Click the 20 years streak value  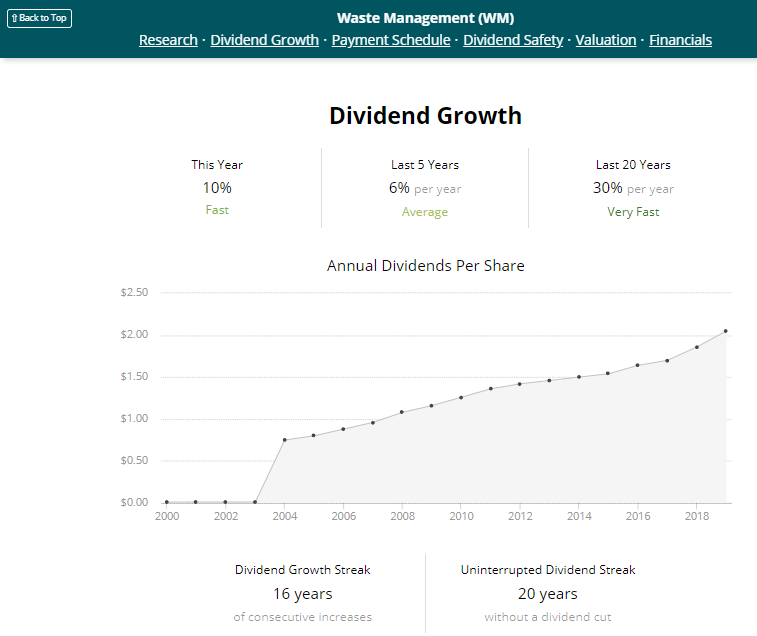548,594
